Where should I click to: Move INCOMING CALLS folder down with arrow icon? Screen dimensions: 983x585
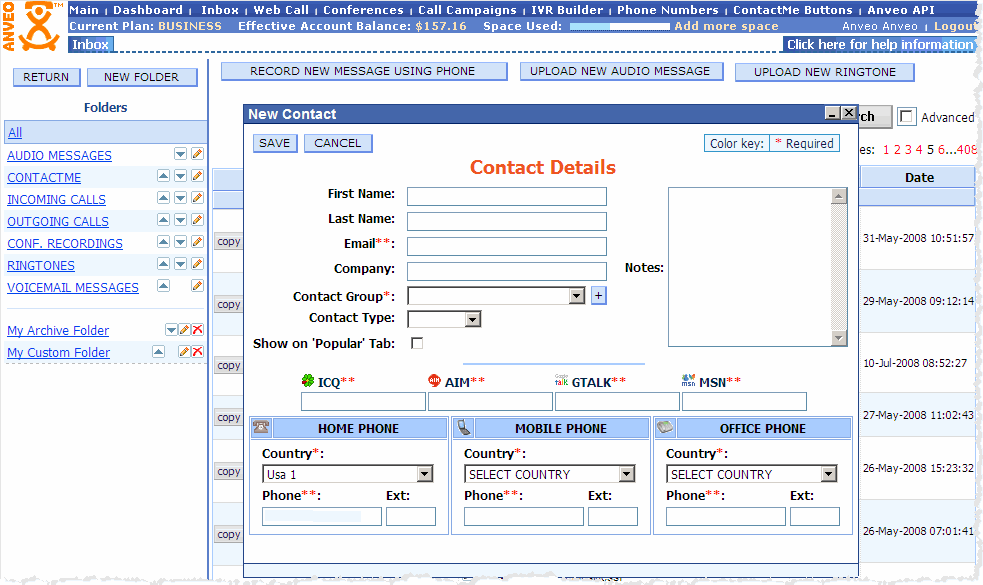point(181,198)
